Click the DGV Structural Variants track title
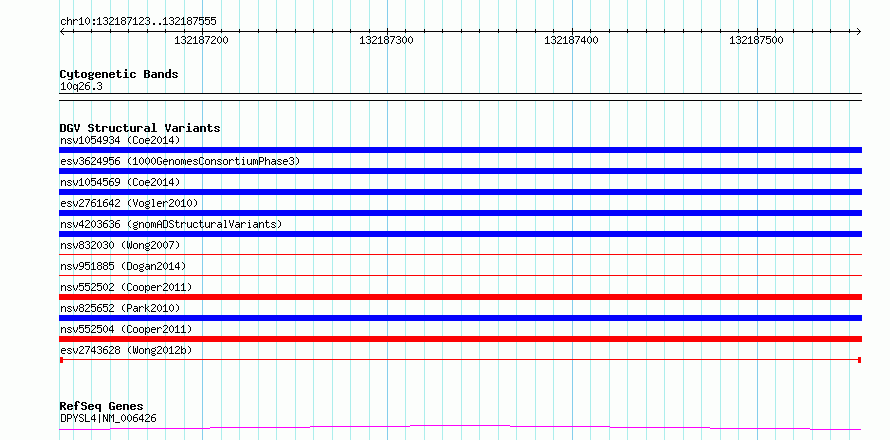The height and width of the screenshot is (440, 890). (x=140, y=128)
